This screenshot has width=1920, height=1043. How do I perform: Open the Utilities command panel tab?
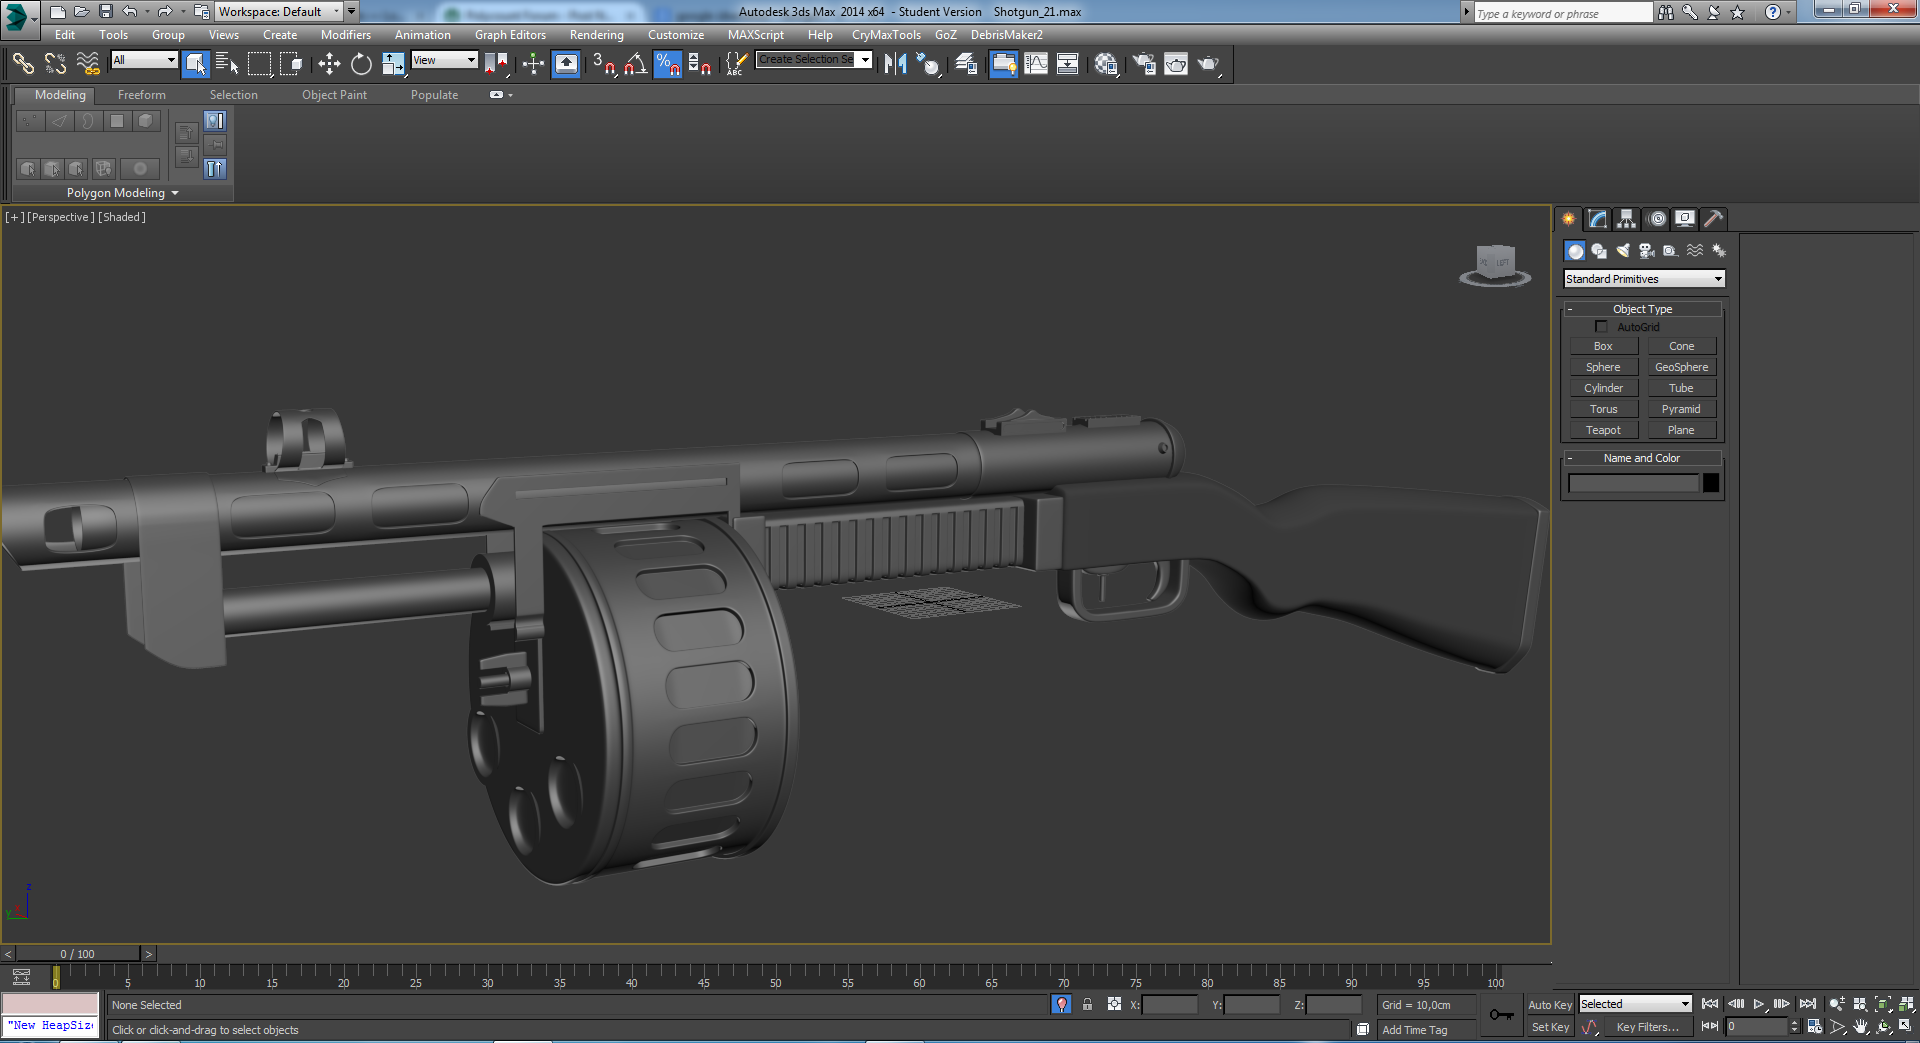point(1714,219)
